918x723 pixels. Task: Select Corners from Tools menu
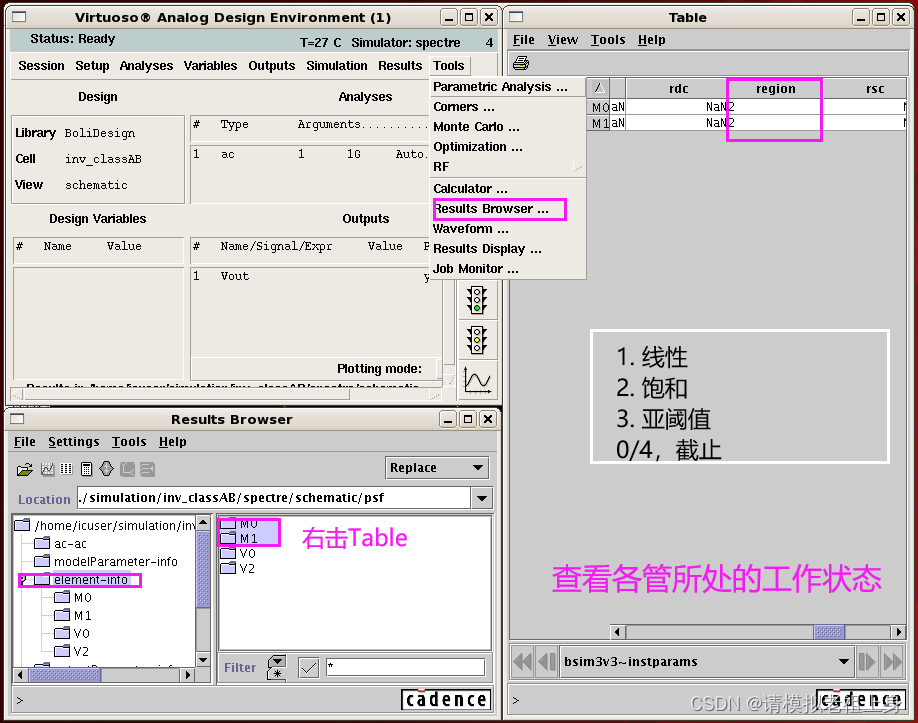coord(508,107)
